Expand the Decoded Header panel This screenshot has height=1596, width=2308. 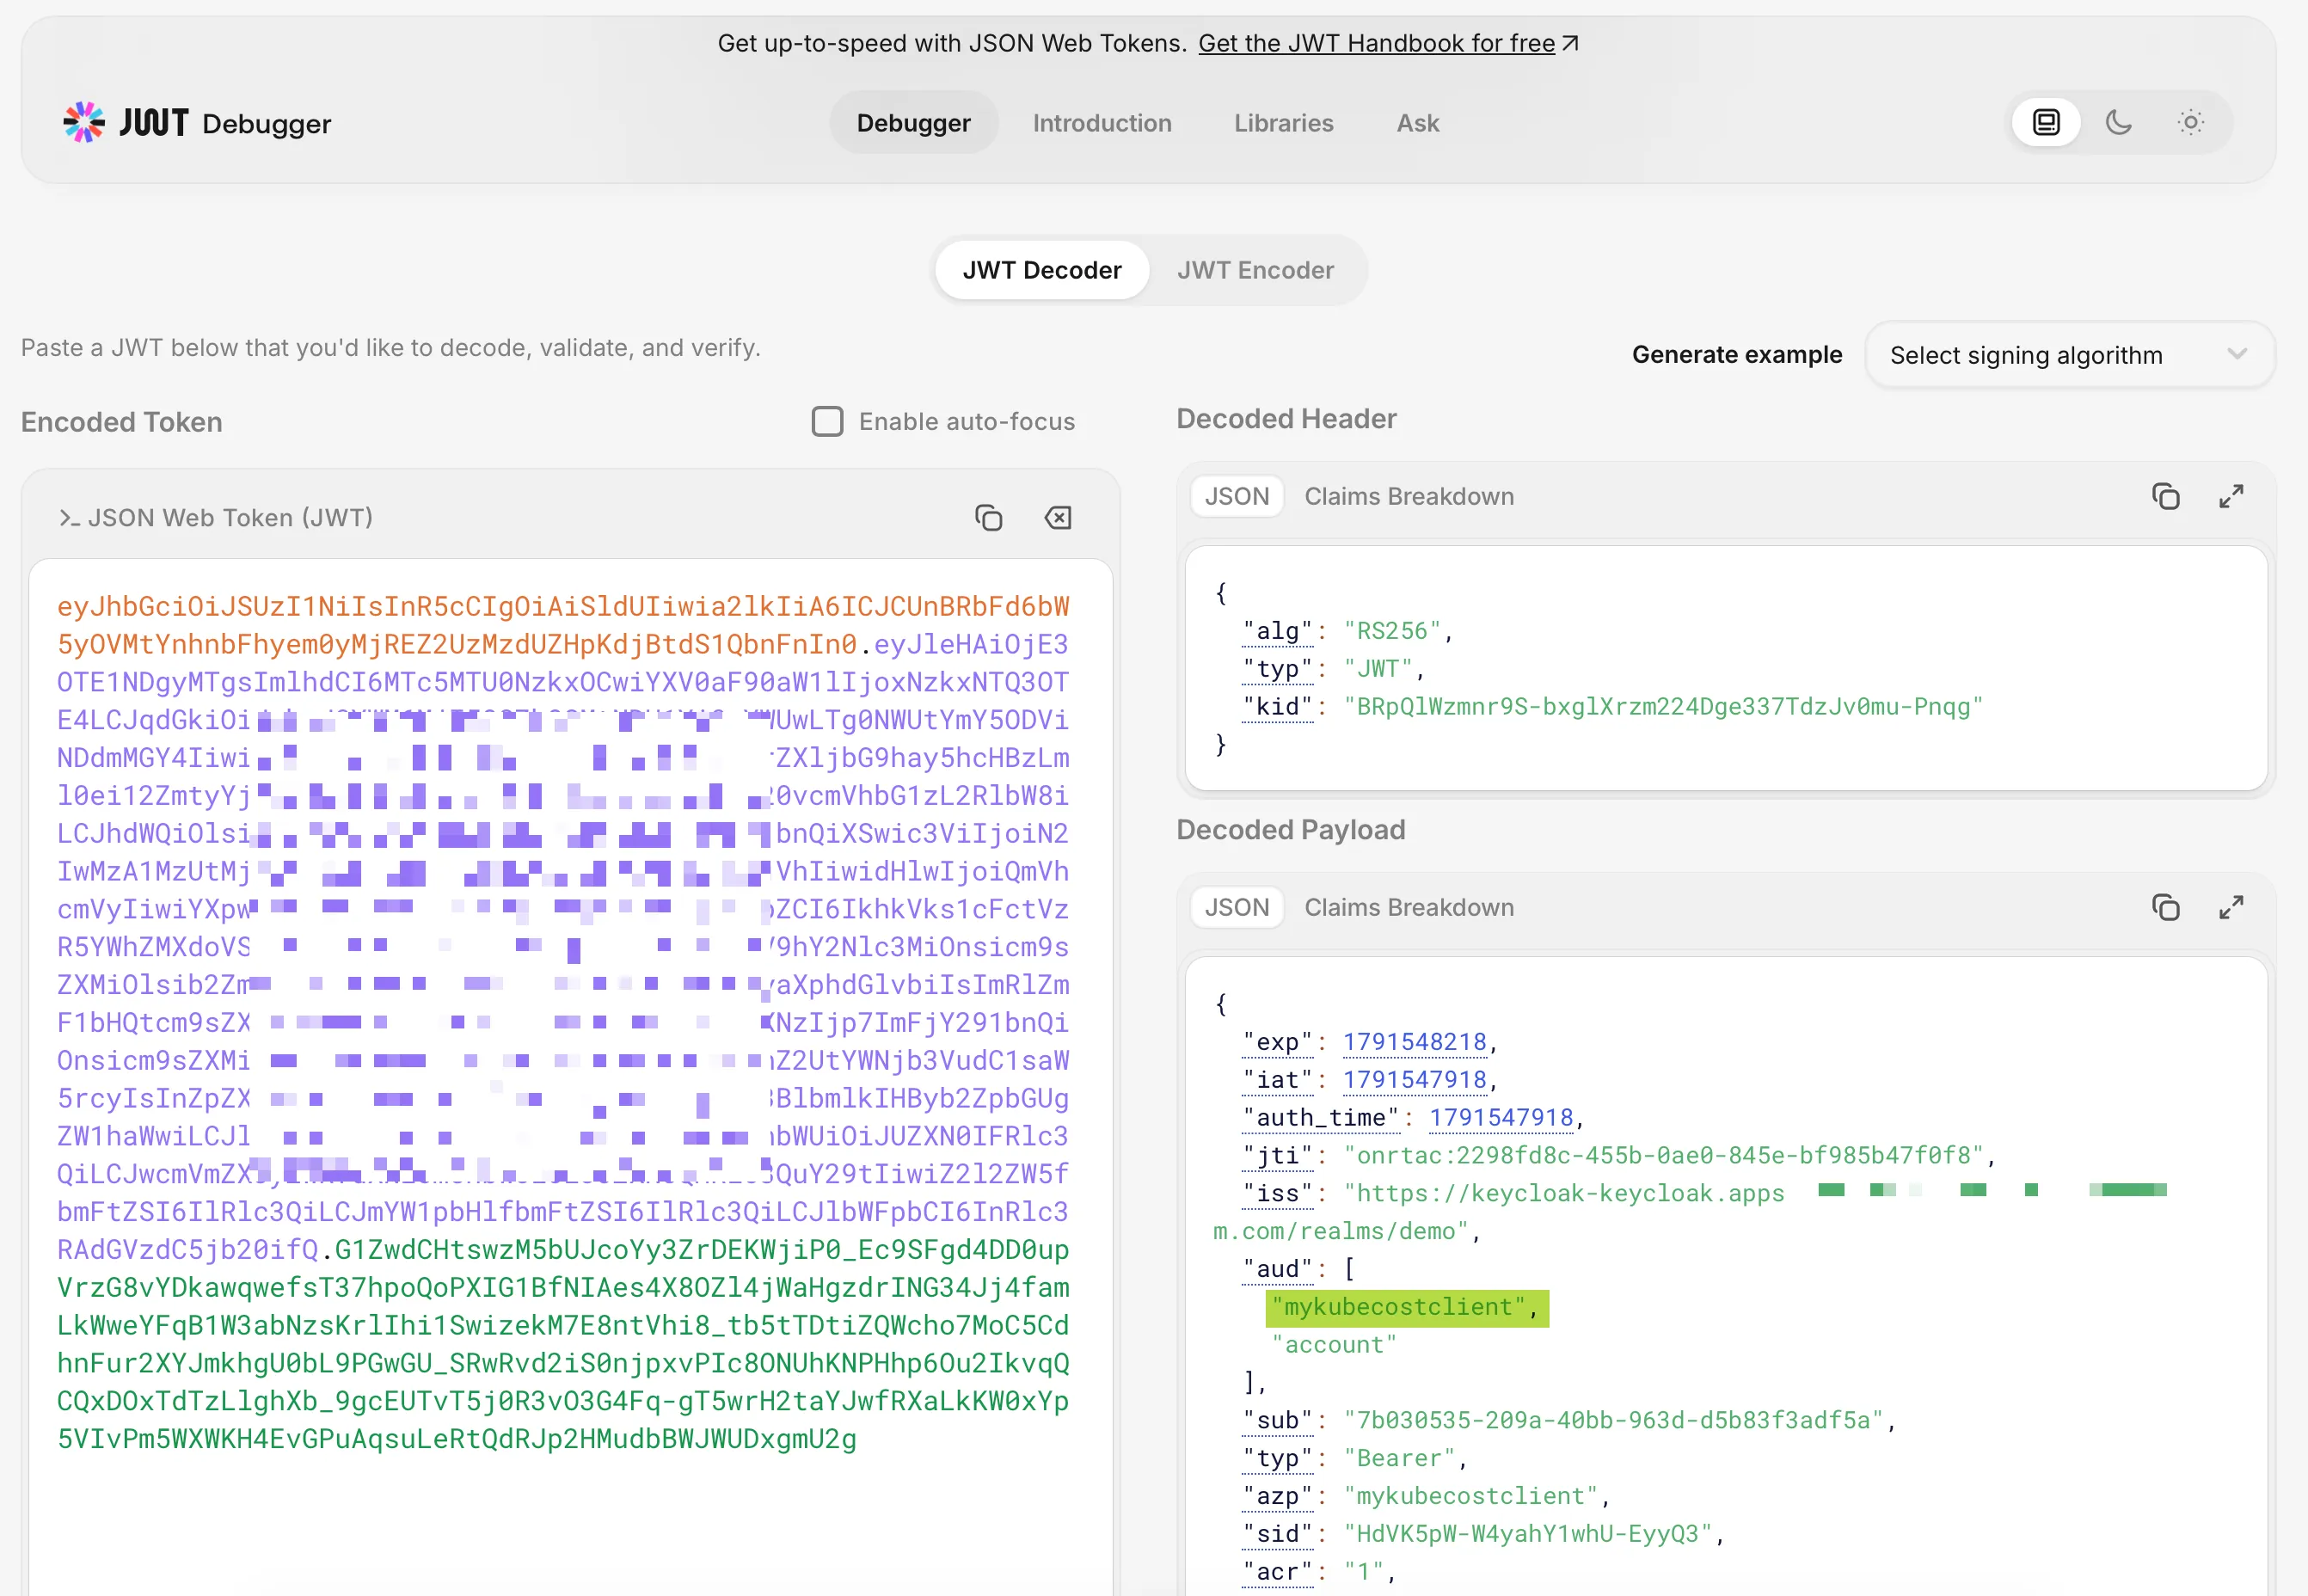(2231, 496)
